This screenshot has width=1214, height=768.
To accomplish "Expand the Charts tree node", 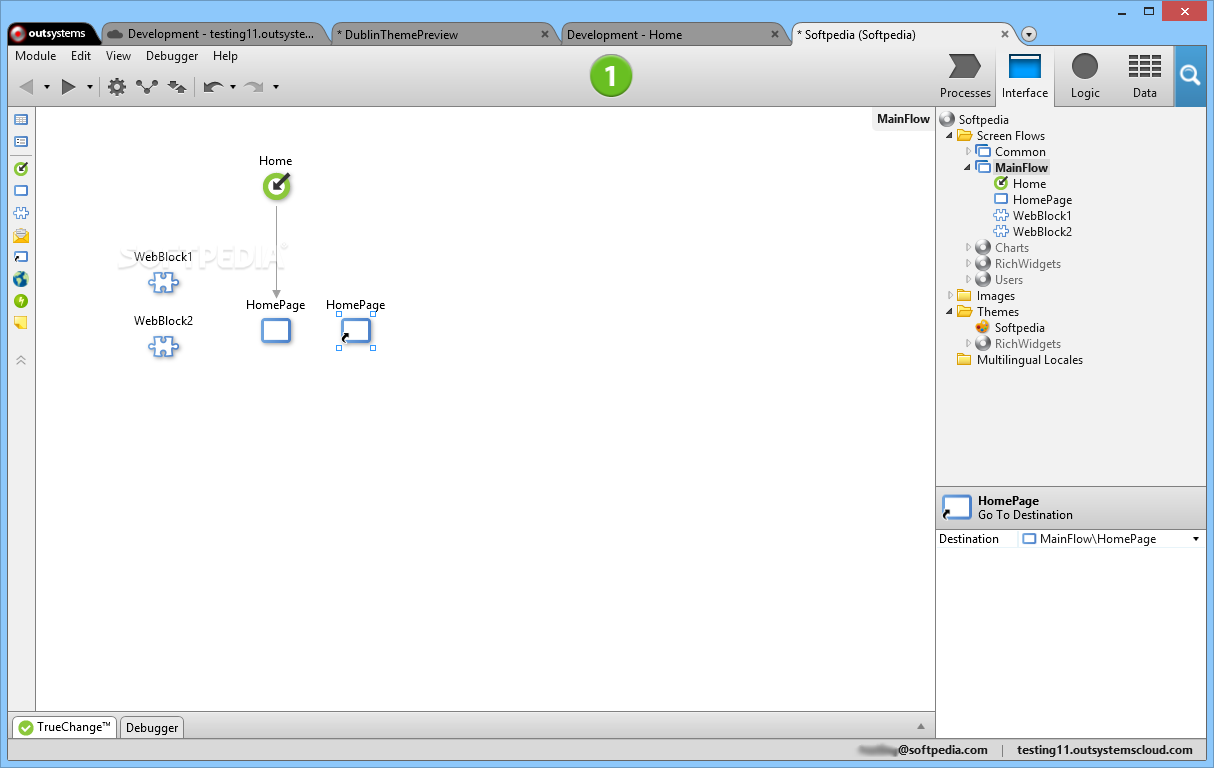I will click(968, 248).
